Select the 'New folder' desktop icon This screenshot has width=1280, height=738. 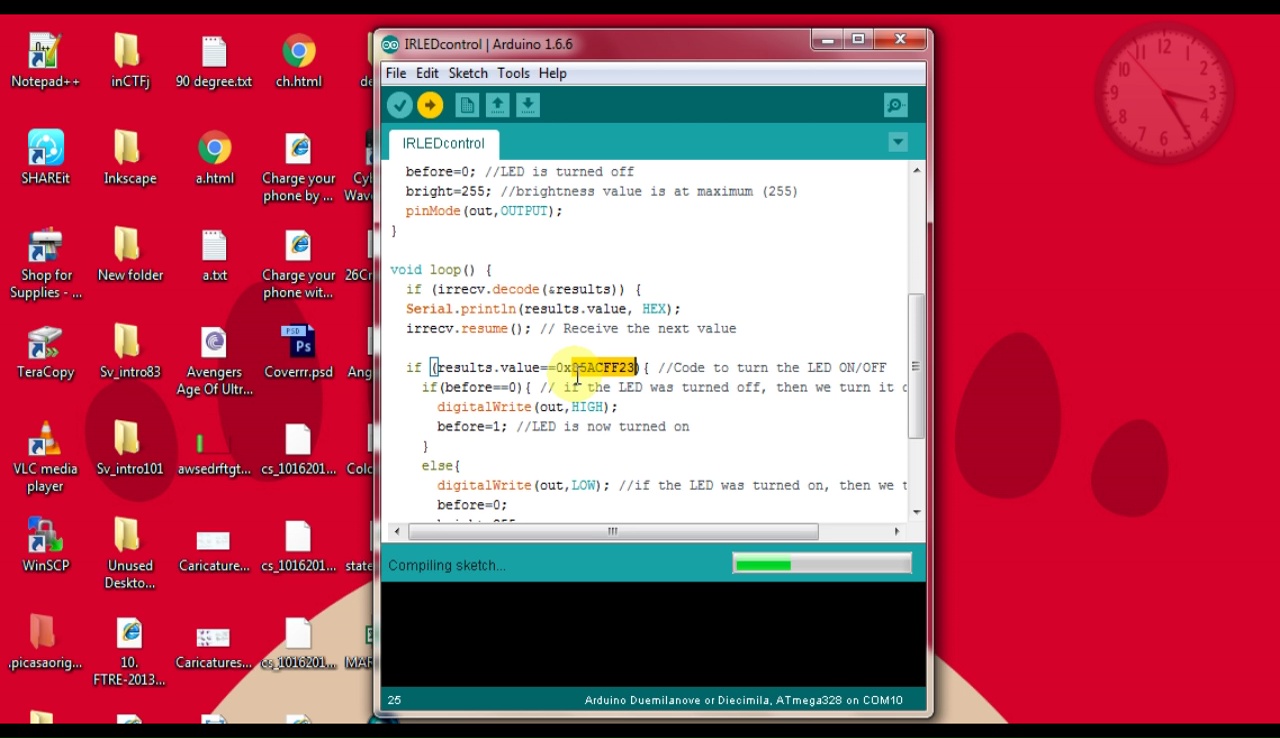pyautogui.click(x=130, y=255)
